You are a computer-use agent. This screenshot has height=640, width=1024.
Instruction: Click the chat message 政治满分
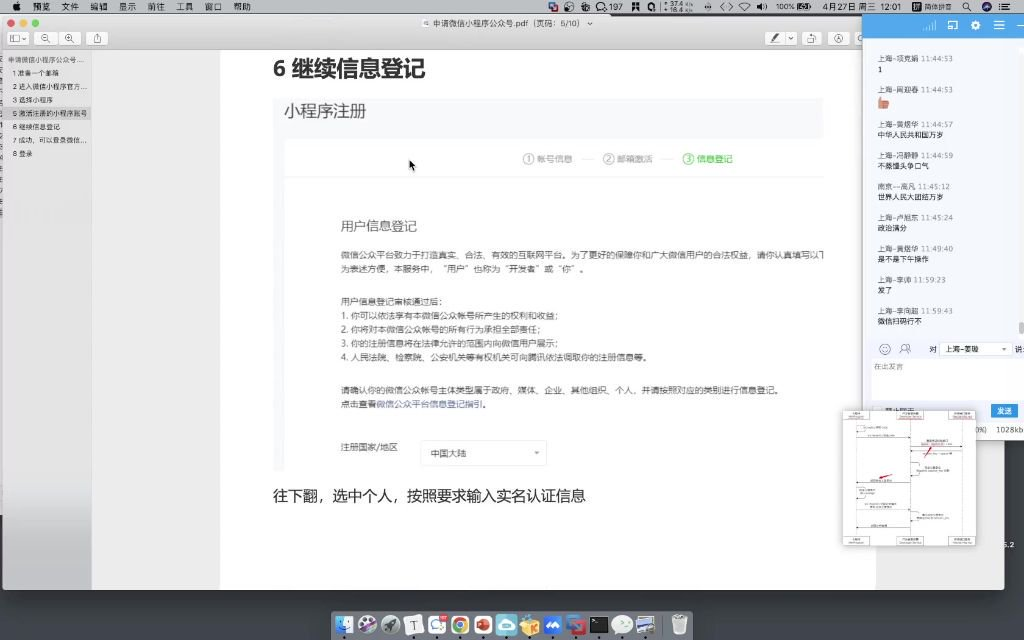pos(891,228)
